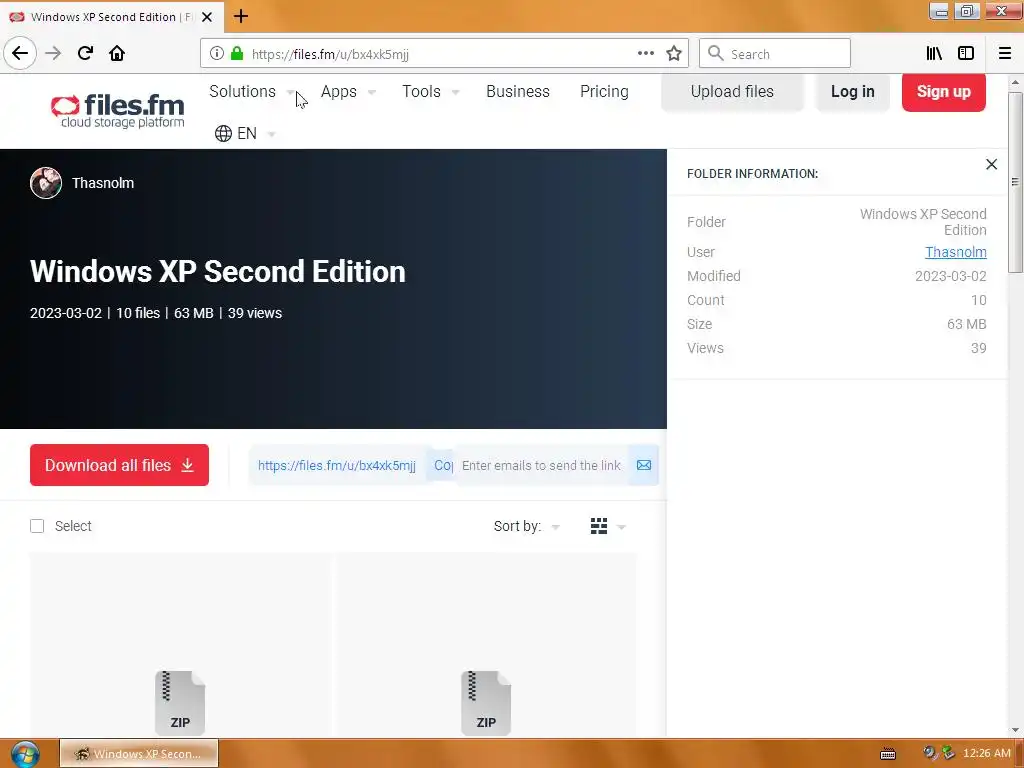Screen dimensions: 1024x768
Task: Close the Folder Information panel
Action: tap(991, 165)
